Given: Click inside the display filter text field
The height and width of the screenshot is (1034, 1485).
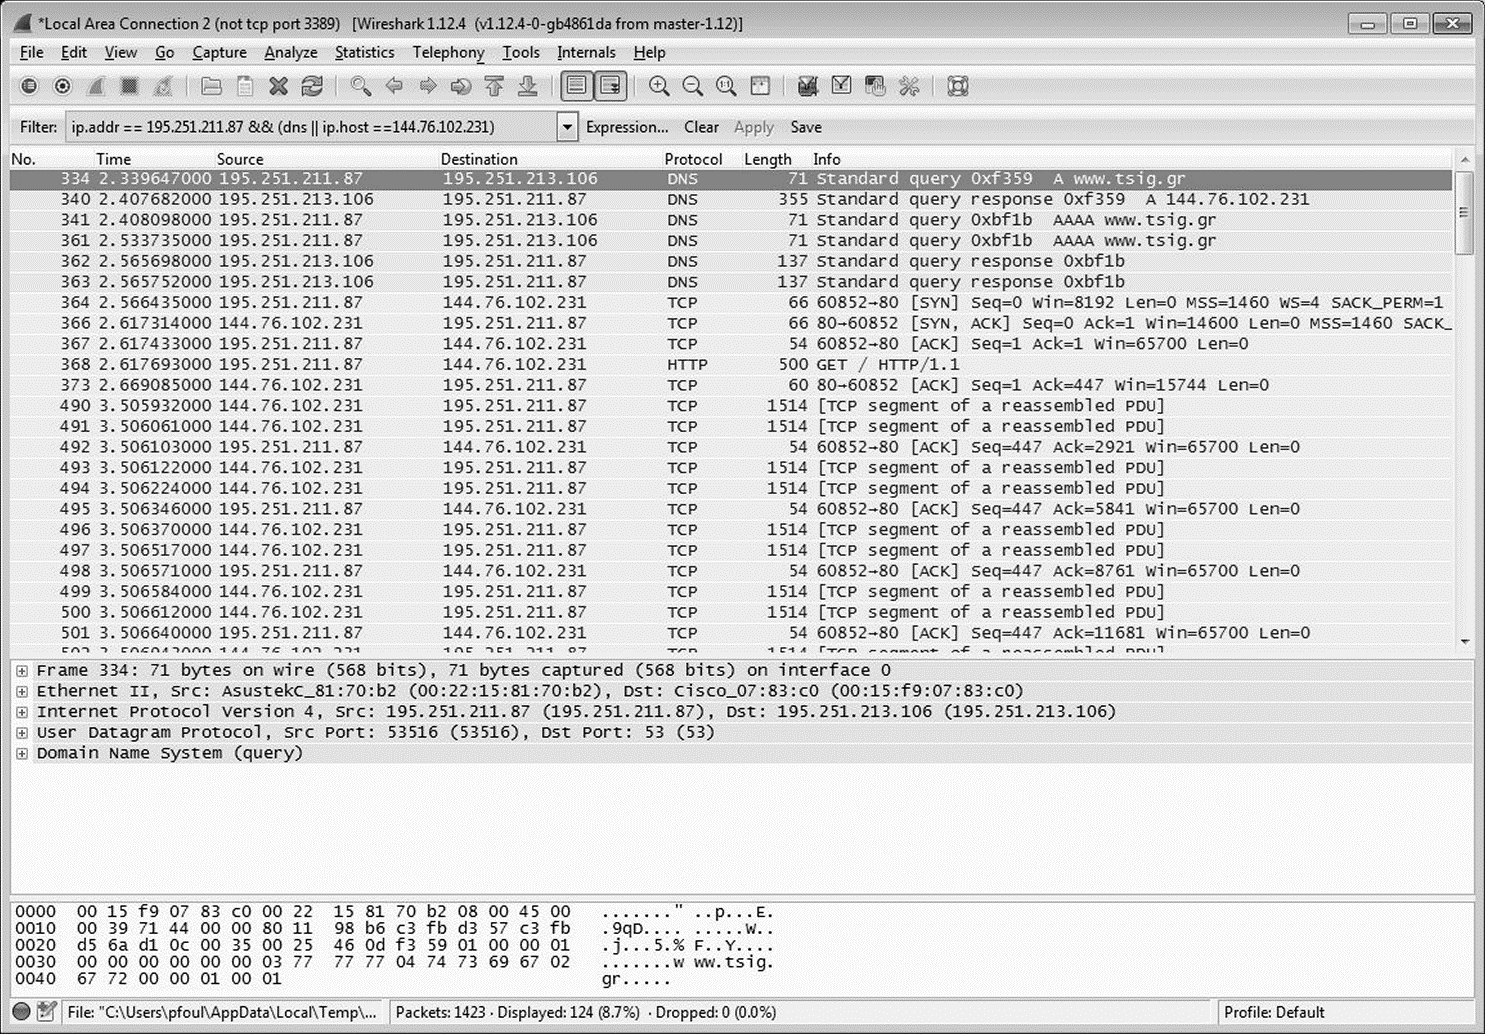Looking at the screenshot, I should pos(312,127).
